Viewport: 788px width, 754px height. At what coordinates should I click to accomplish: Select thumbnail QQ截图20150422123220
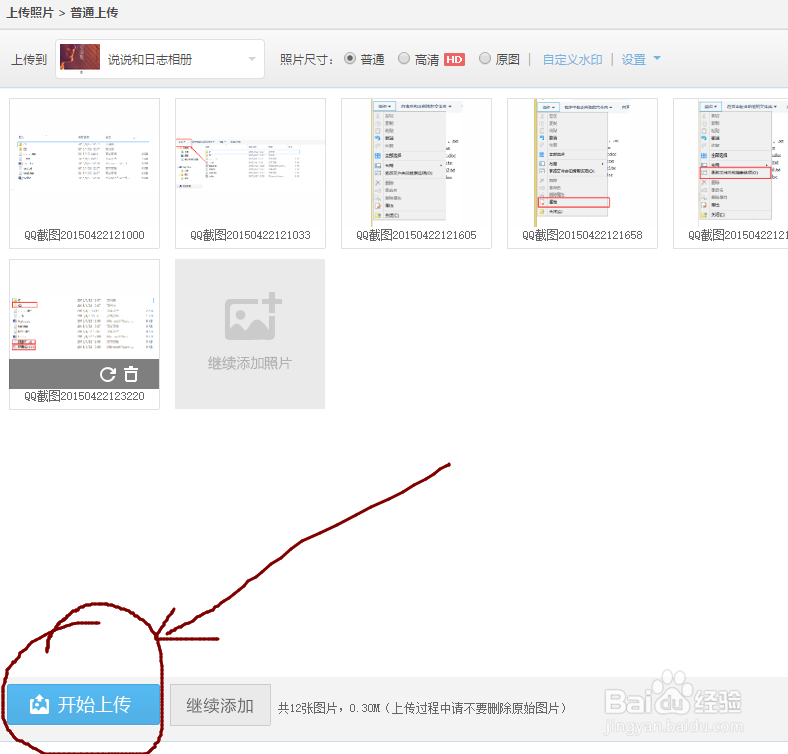point(84,334)
